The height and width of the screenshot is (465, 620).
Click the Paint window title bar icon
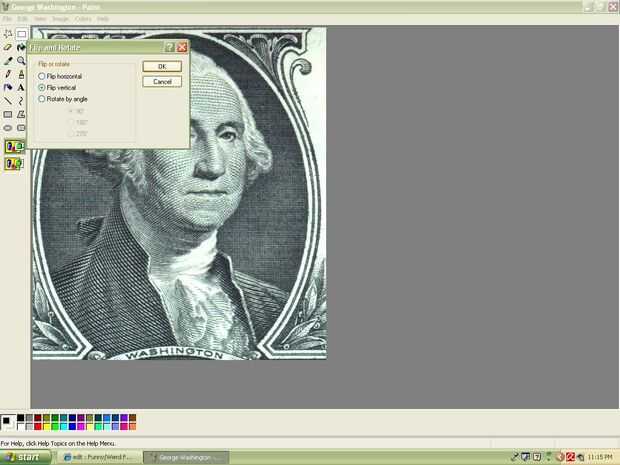(x=5, y=7)
